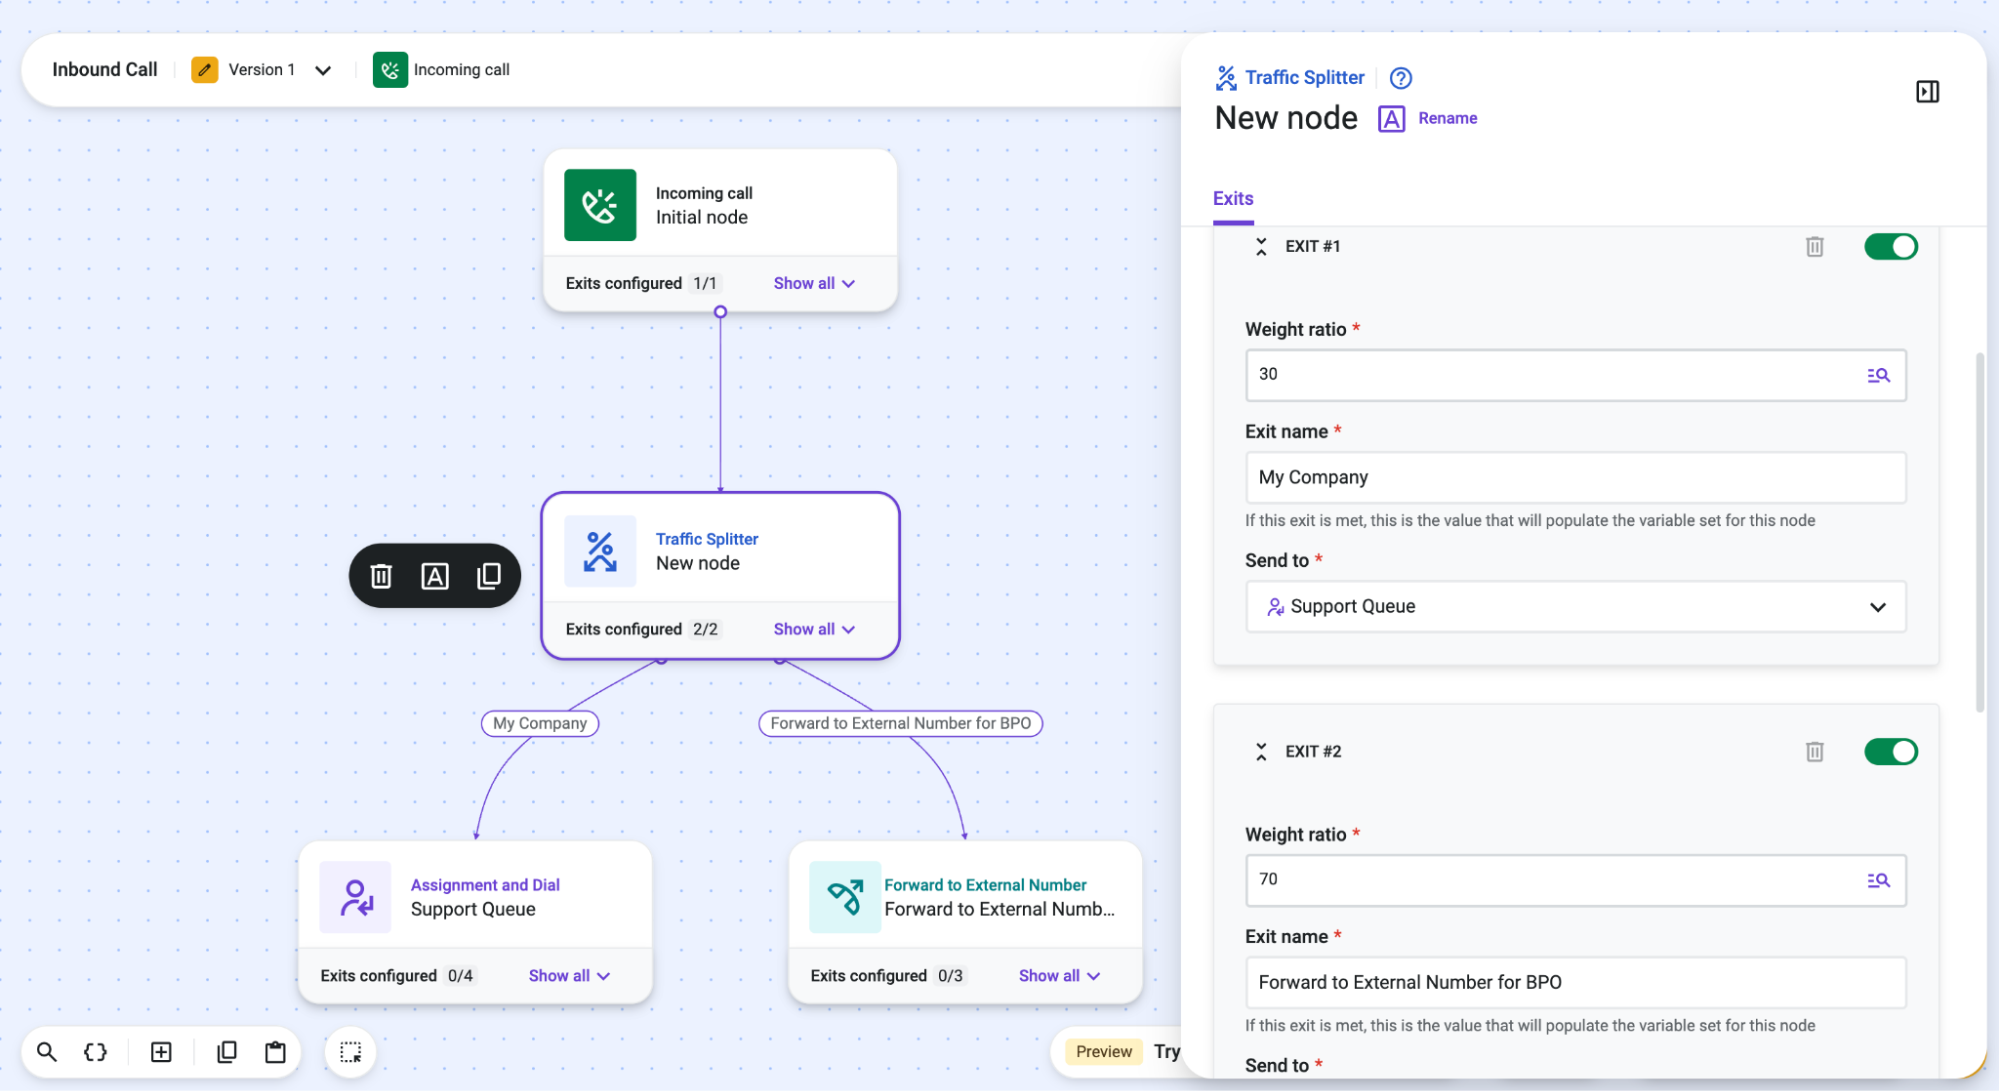Open the Send to Support Queue dropdown
Image resolution: width=1999 pixels, height=1092 pixels.
[x=1575, y=606]
